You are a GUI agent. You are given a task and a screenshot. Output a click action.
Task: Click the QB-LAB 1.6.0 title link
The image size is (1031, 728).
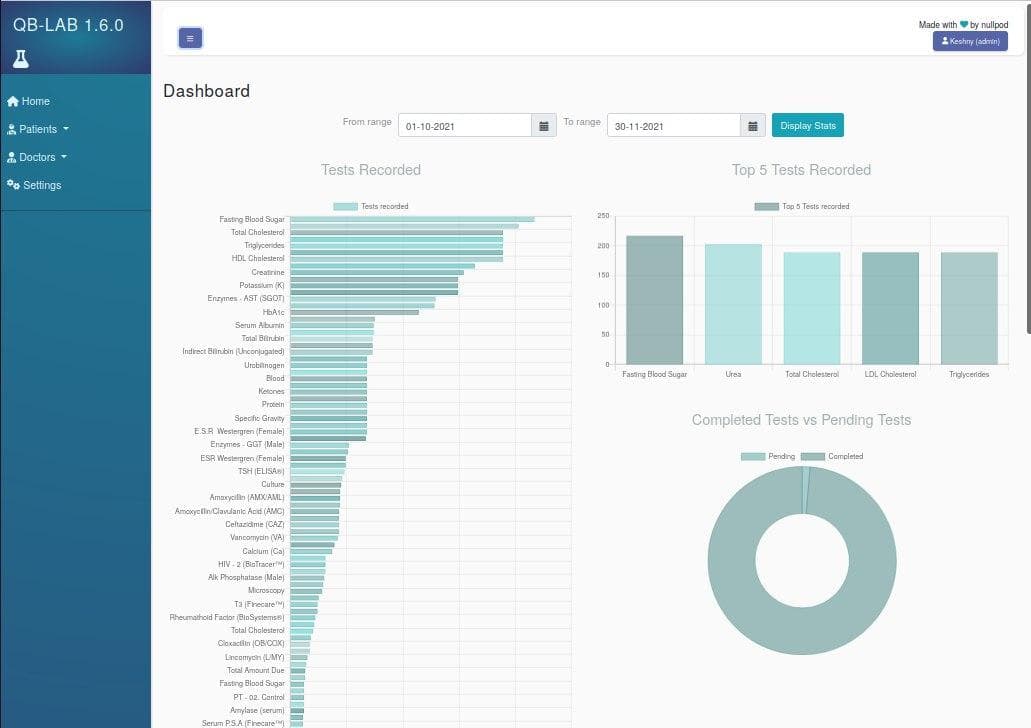[68, 25]
